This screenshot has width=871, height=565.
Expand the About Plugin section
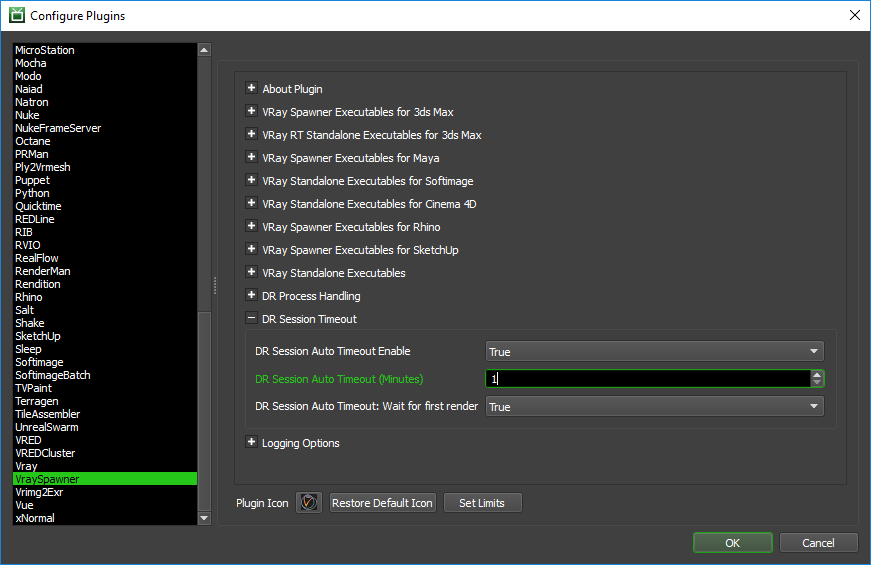coord(252,89)
